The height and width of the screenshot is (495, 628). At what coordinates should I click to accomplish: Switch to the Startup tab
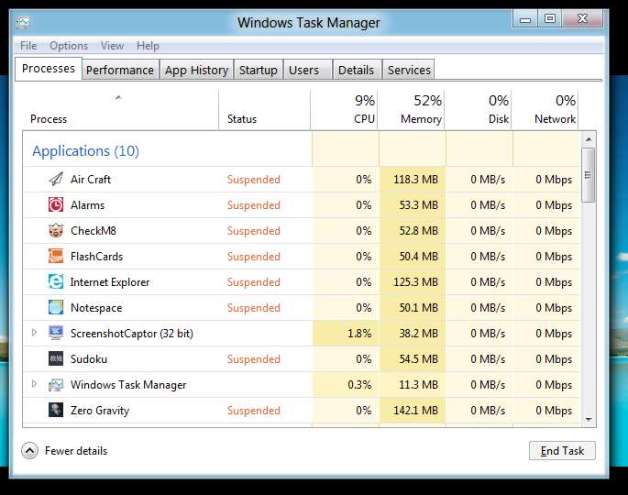(258, 70)
